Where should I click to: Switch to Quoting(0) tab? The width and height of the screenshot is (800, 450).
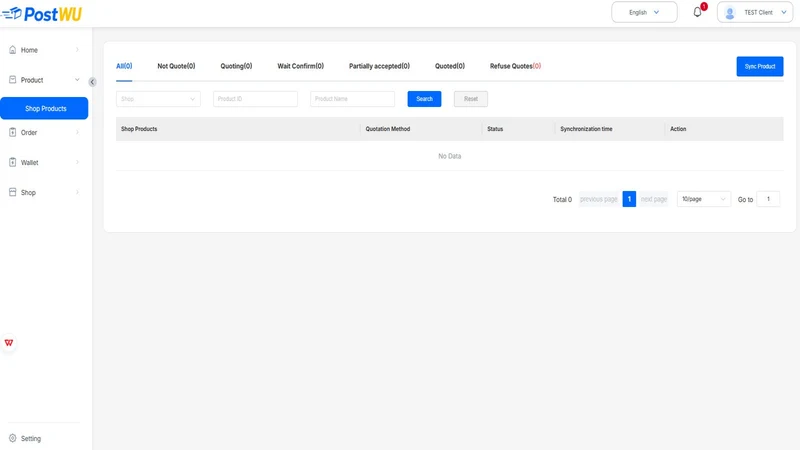tap(236, 66)
